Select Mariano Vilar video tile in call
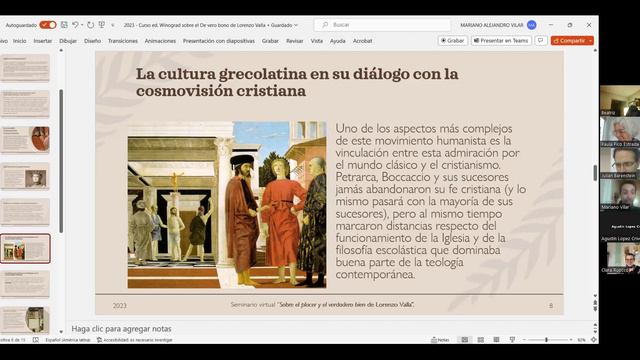This screenshot has width=640, height=360. pyautogui.click(x=620, y=194)
